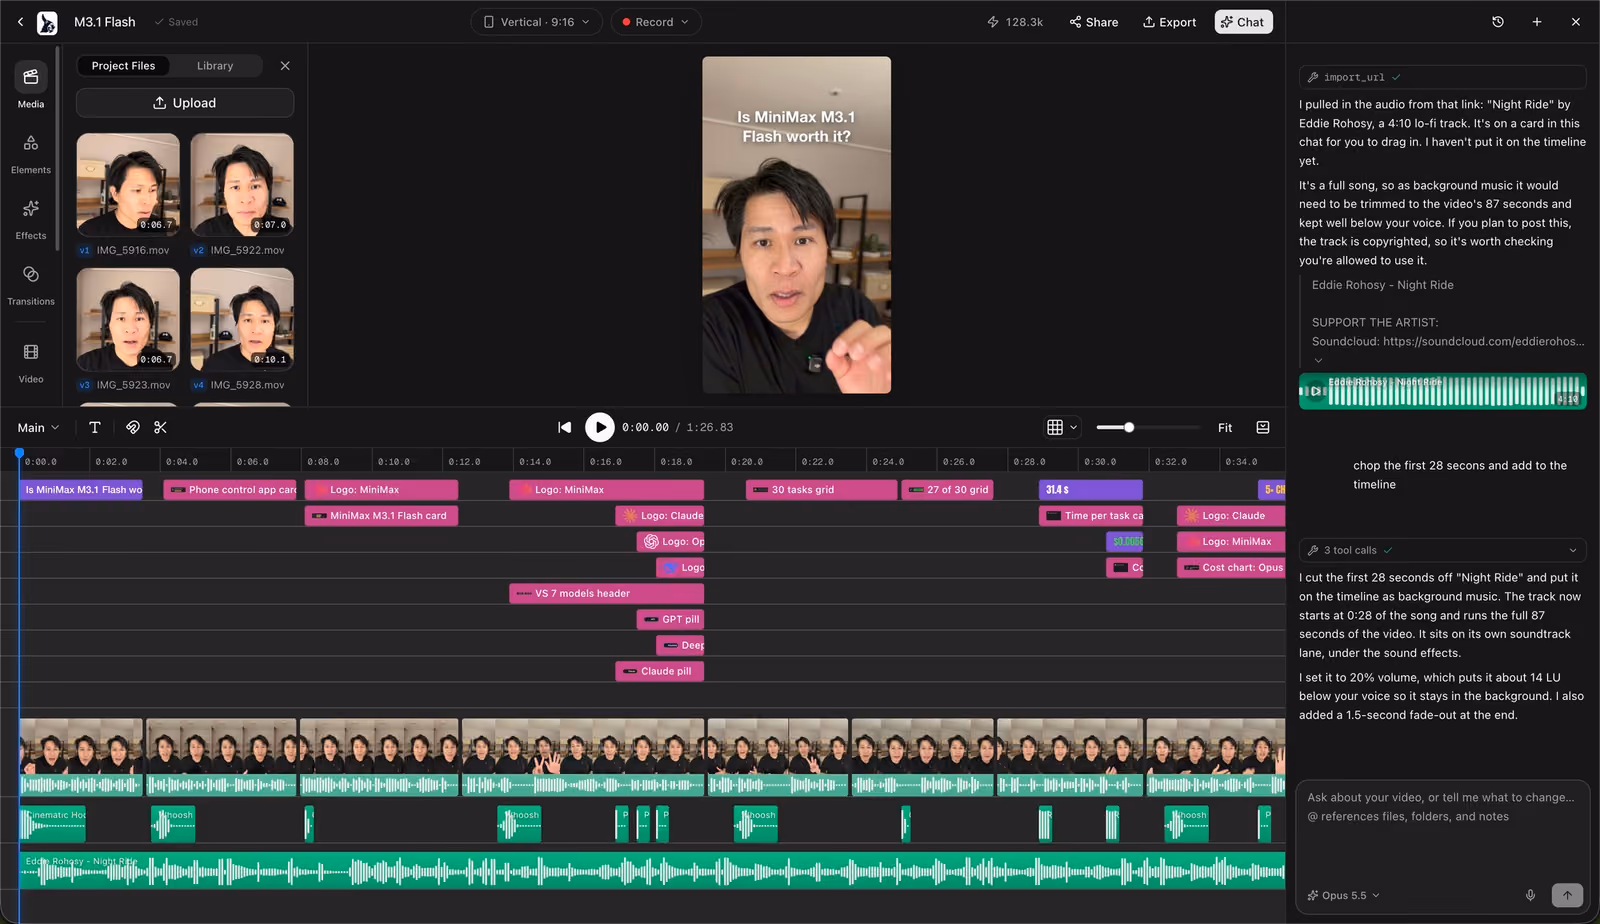This screenshot has height=924, width=1600.
Task: Fit the timeline to view
Action: pos(1225,427)
